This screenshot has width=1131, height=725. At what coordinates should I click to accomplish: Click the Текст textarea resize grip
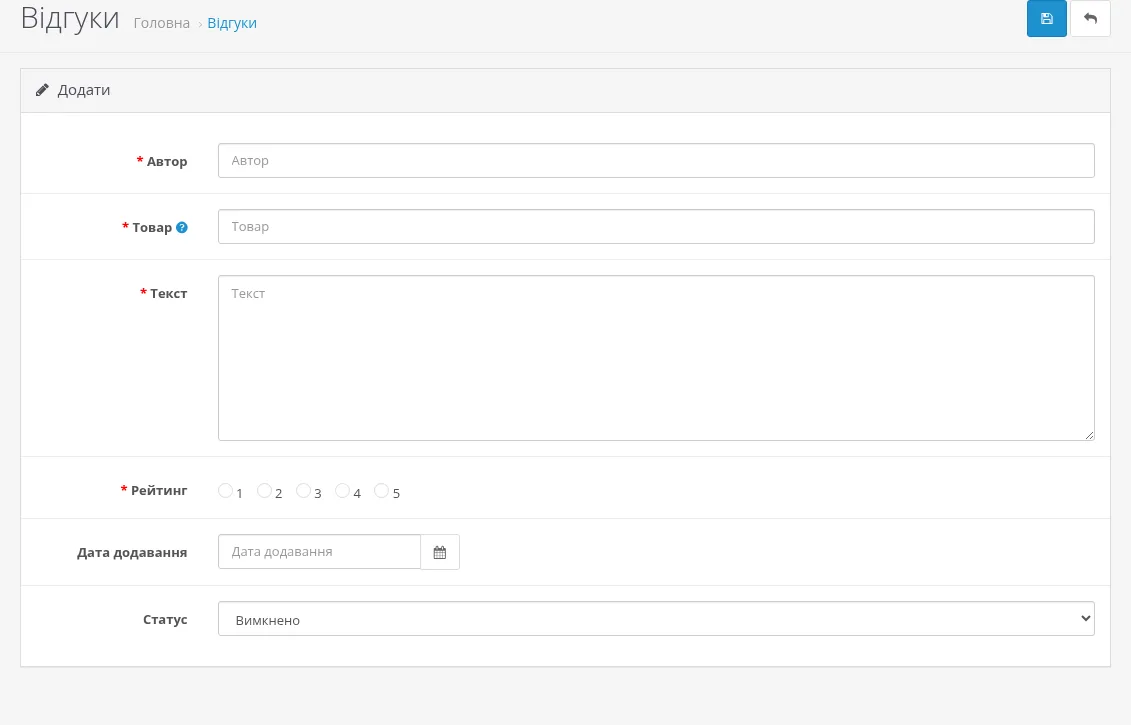point(1089,435)
